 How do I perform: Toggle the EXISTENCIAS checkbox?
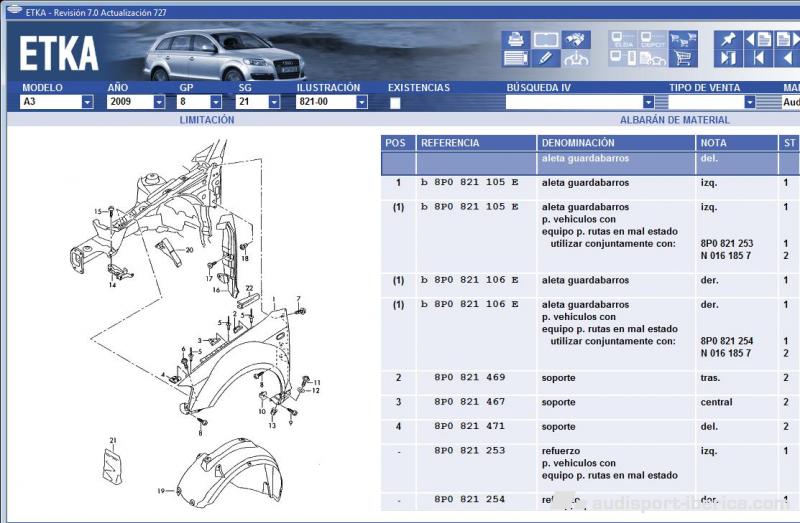(x=395, y=102)
